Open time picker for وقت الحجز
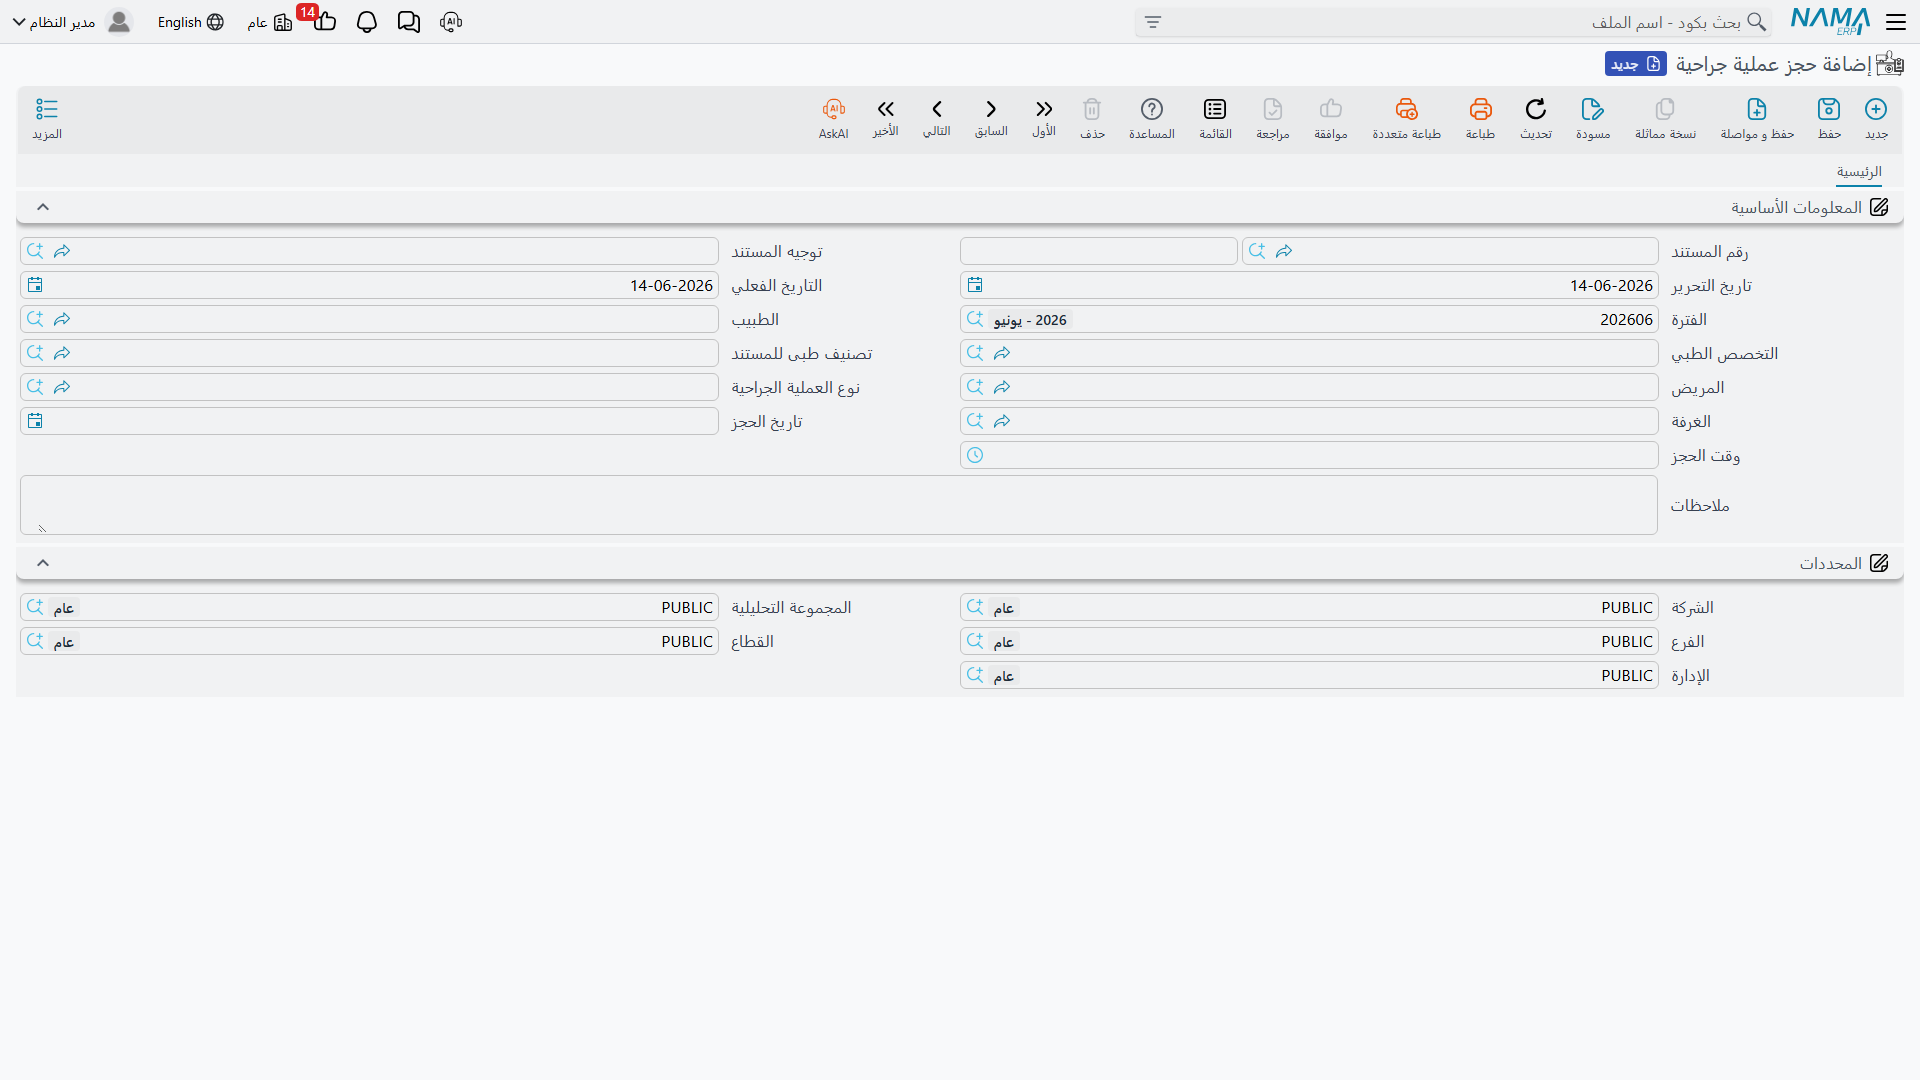The width and height of the screenshot is (1920, 1080). (975, 455)
